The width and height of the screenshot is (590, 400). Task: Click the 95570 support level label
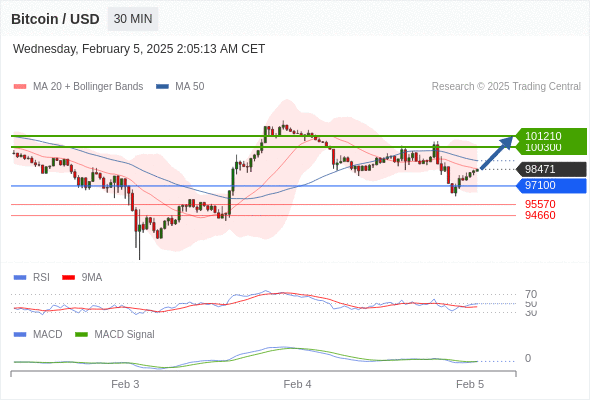pos(540,204)
